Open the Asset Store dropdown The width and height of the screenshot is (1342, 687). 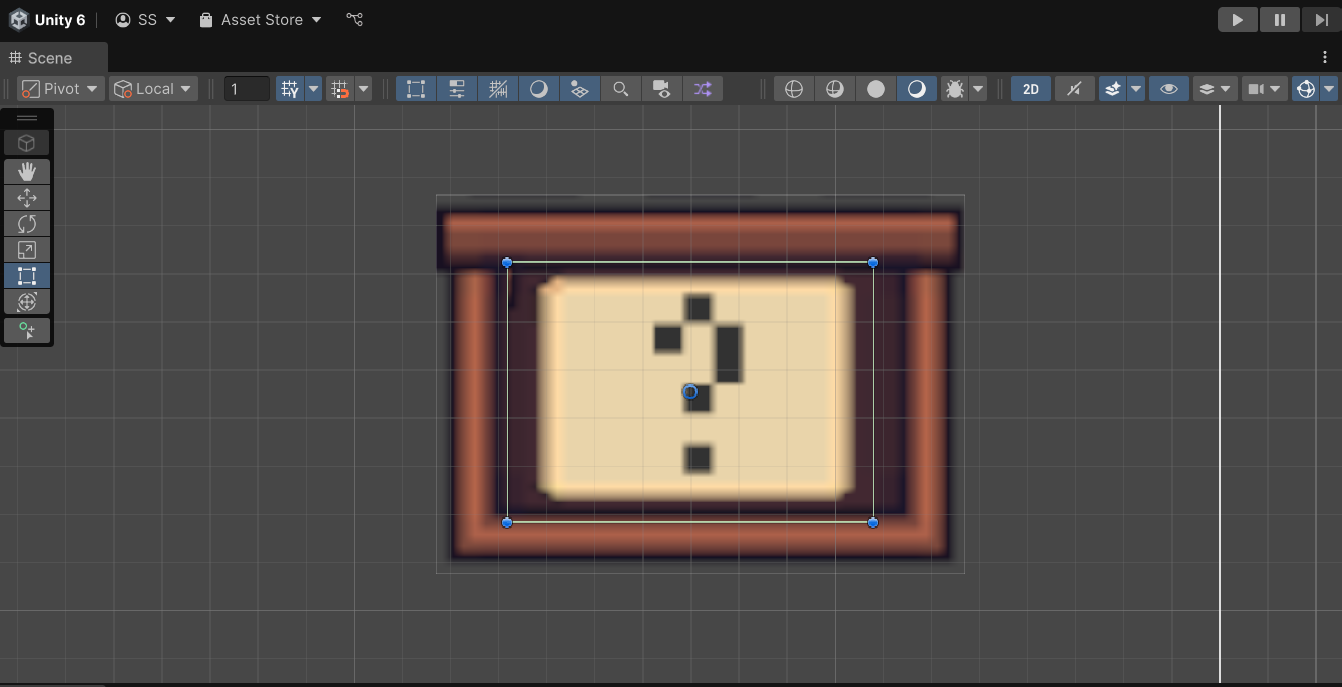coord(261,19)
